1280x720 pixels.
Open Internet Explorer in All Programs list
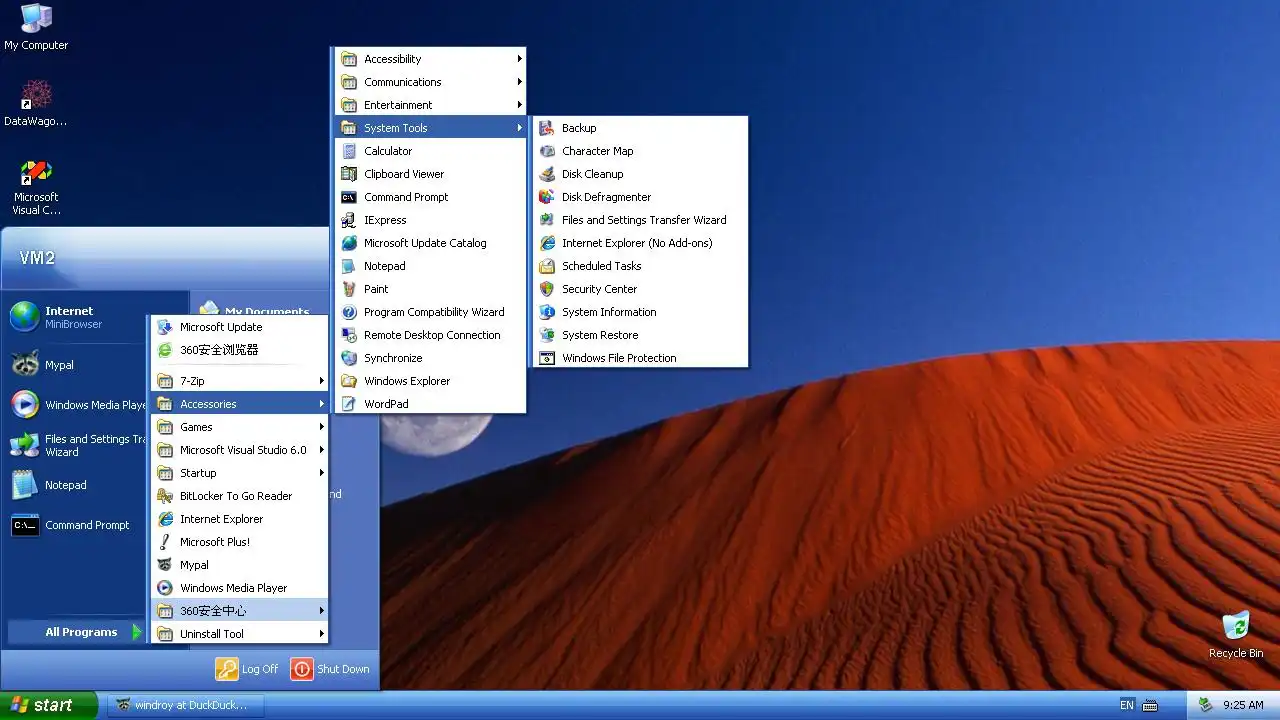pyautogui.click(x=240, y=519)
